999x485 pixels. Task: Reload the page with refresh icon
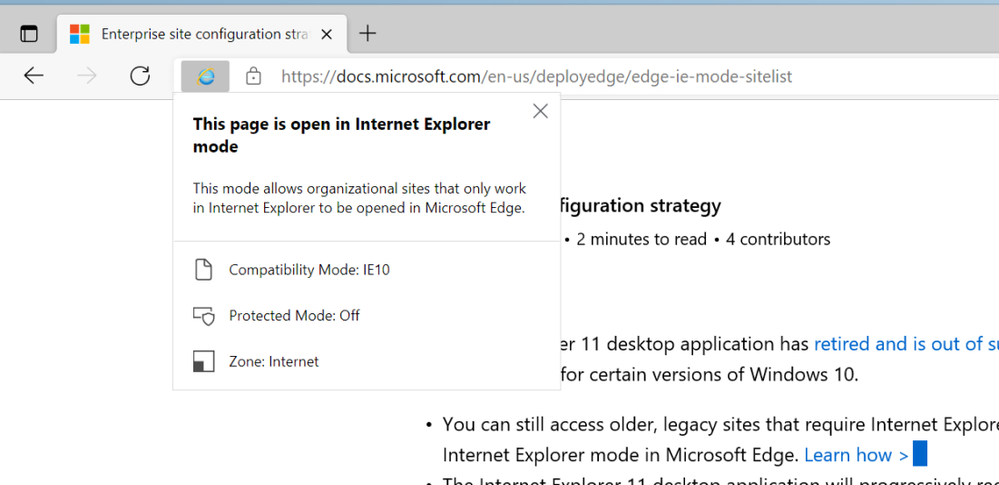[x=140, y=76]
